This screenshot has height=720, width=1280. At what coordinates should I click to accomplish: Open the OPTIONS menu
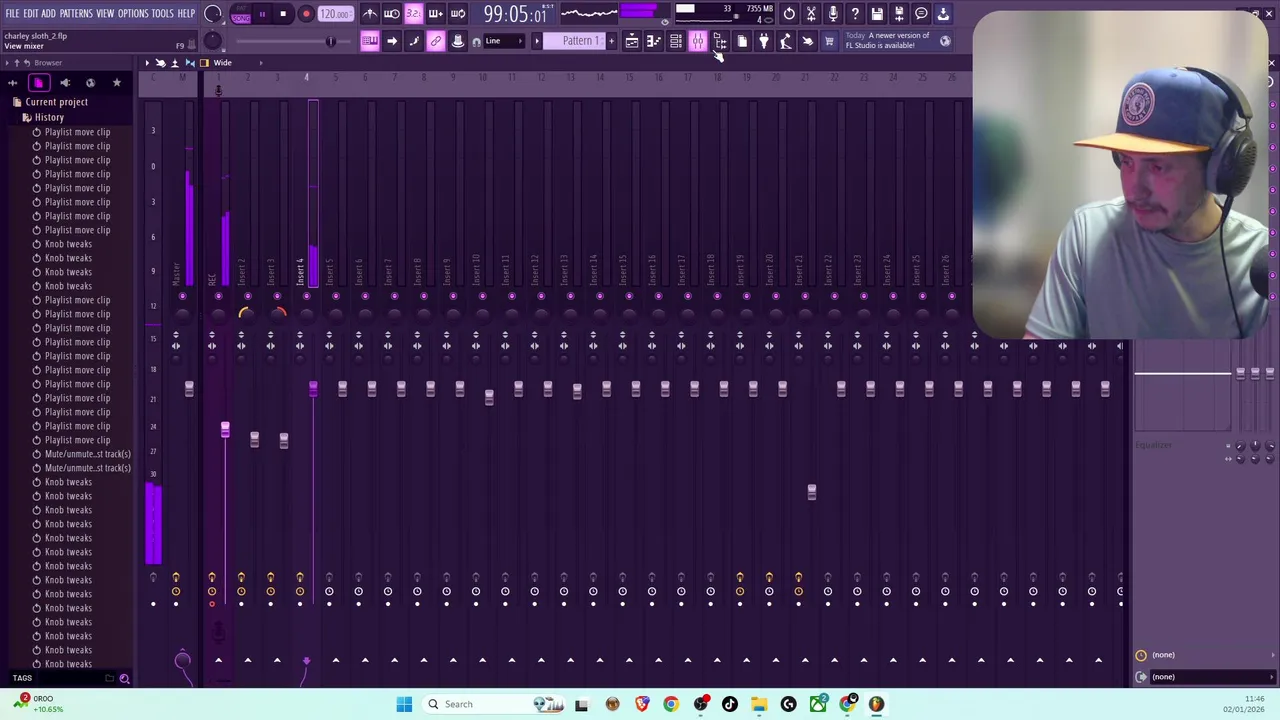pos(133,13)
